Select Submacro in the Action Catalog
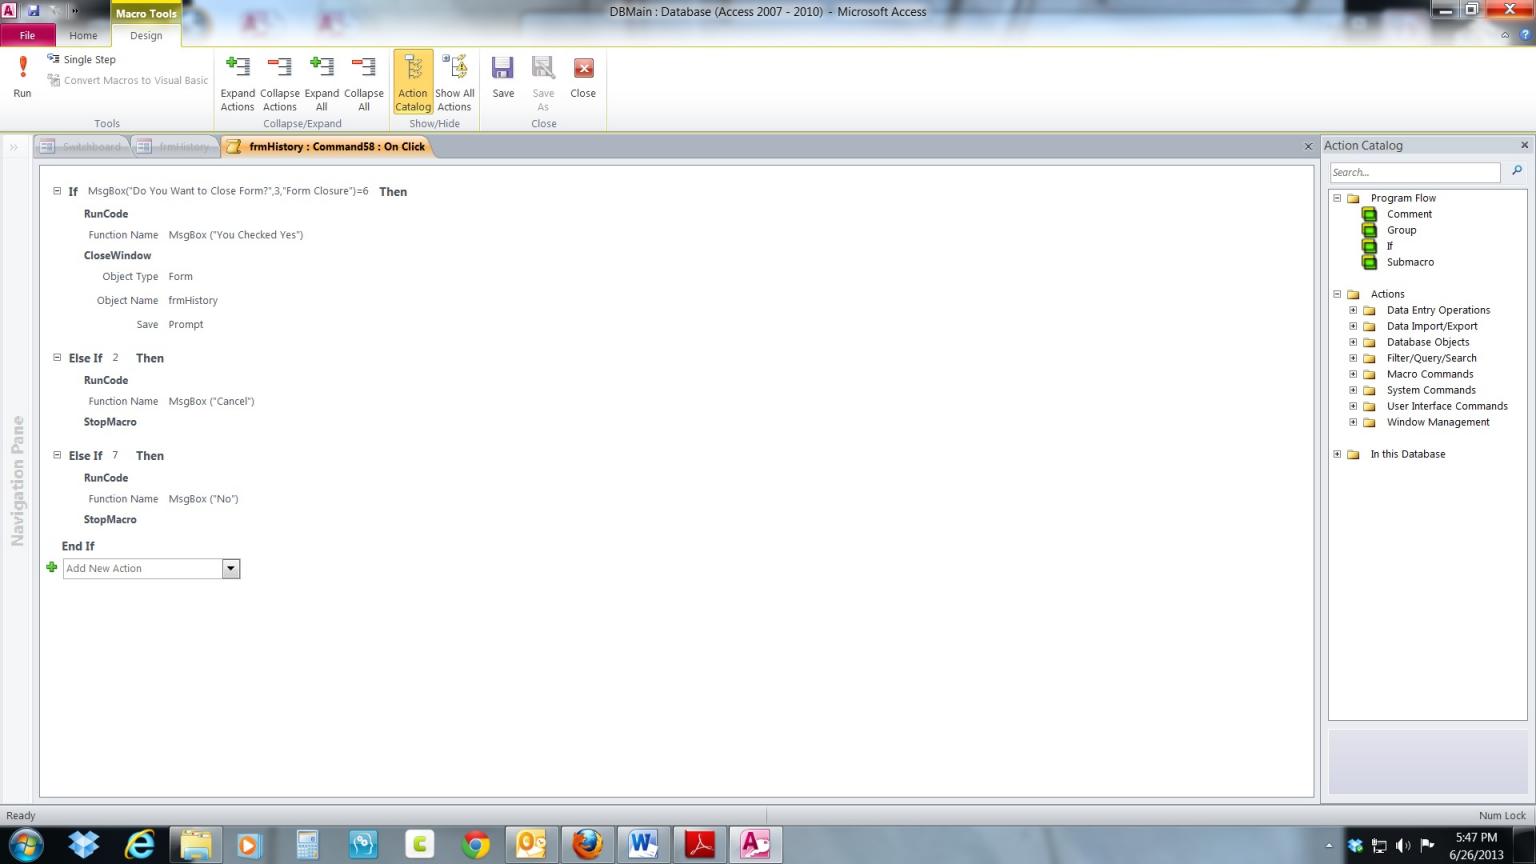 point(1410,262)
